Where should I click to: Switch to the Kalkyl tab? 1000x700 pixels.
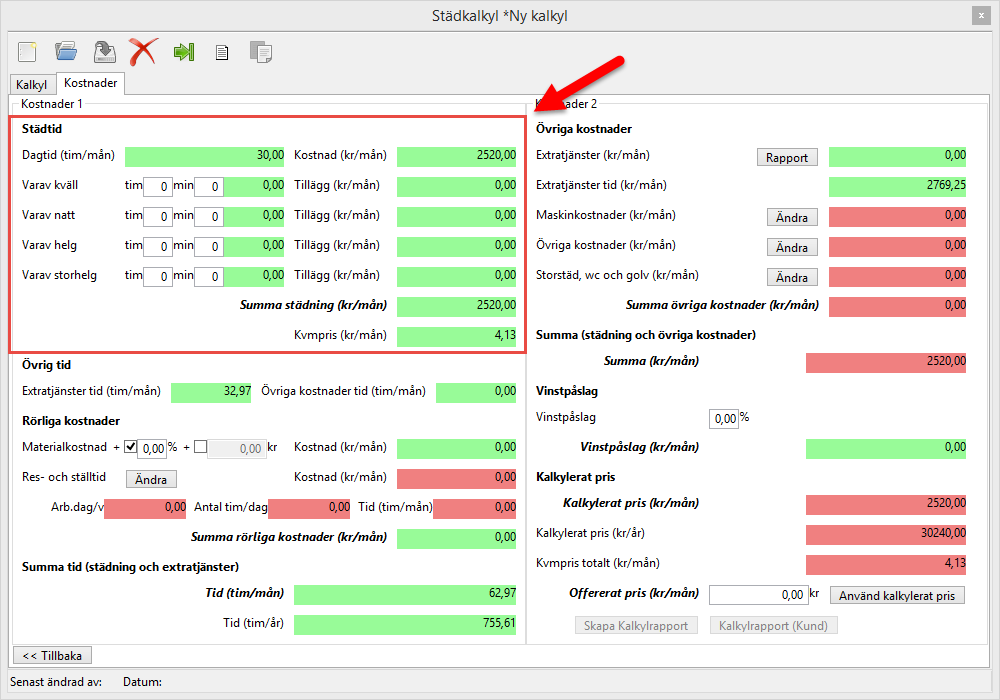[x=32, y=85]
